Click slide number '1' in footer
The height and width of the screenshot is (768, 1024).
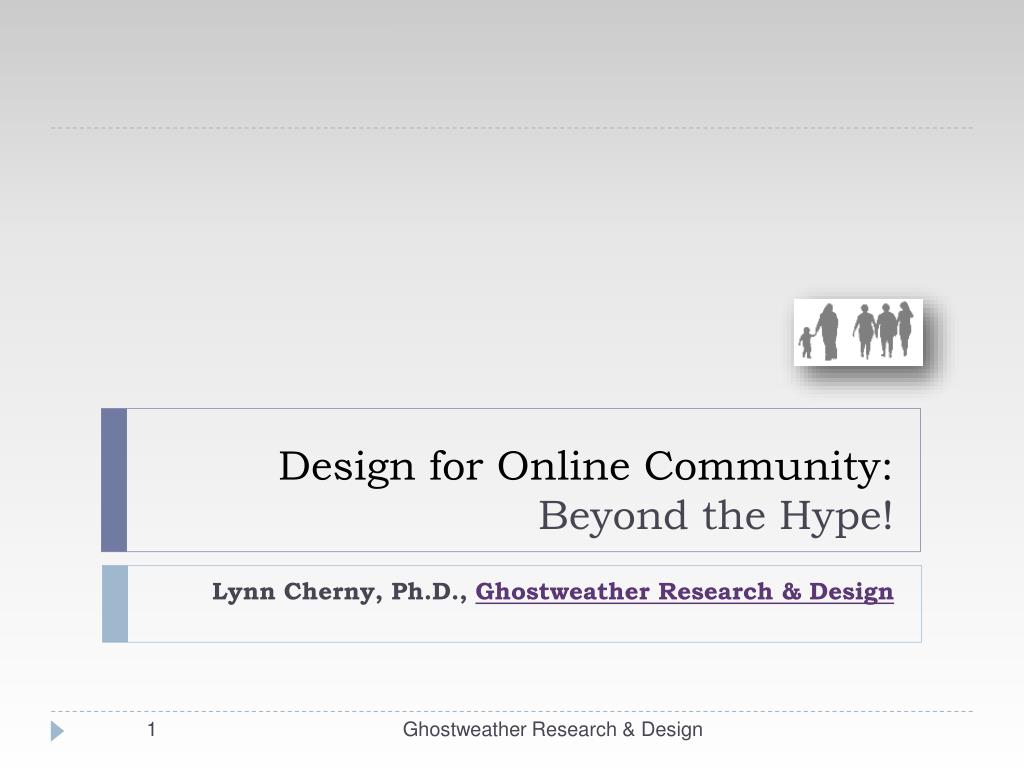point(152,729)
